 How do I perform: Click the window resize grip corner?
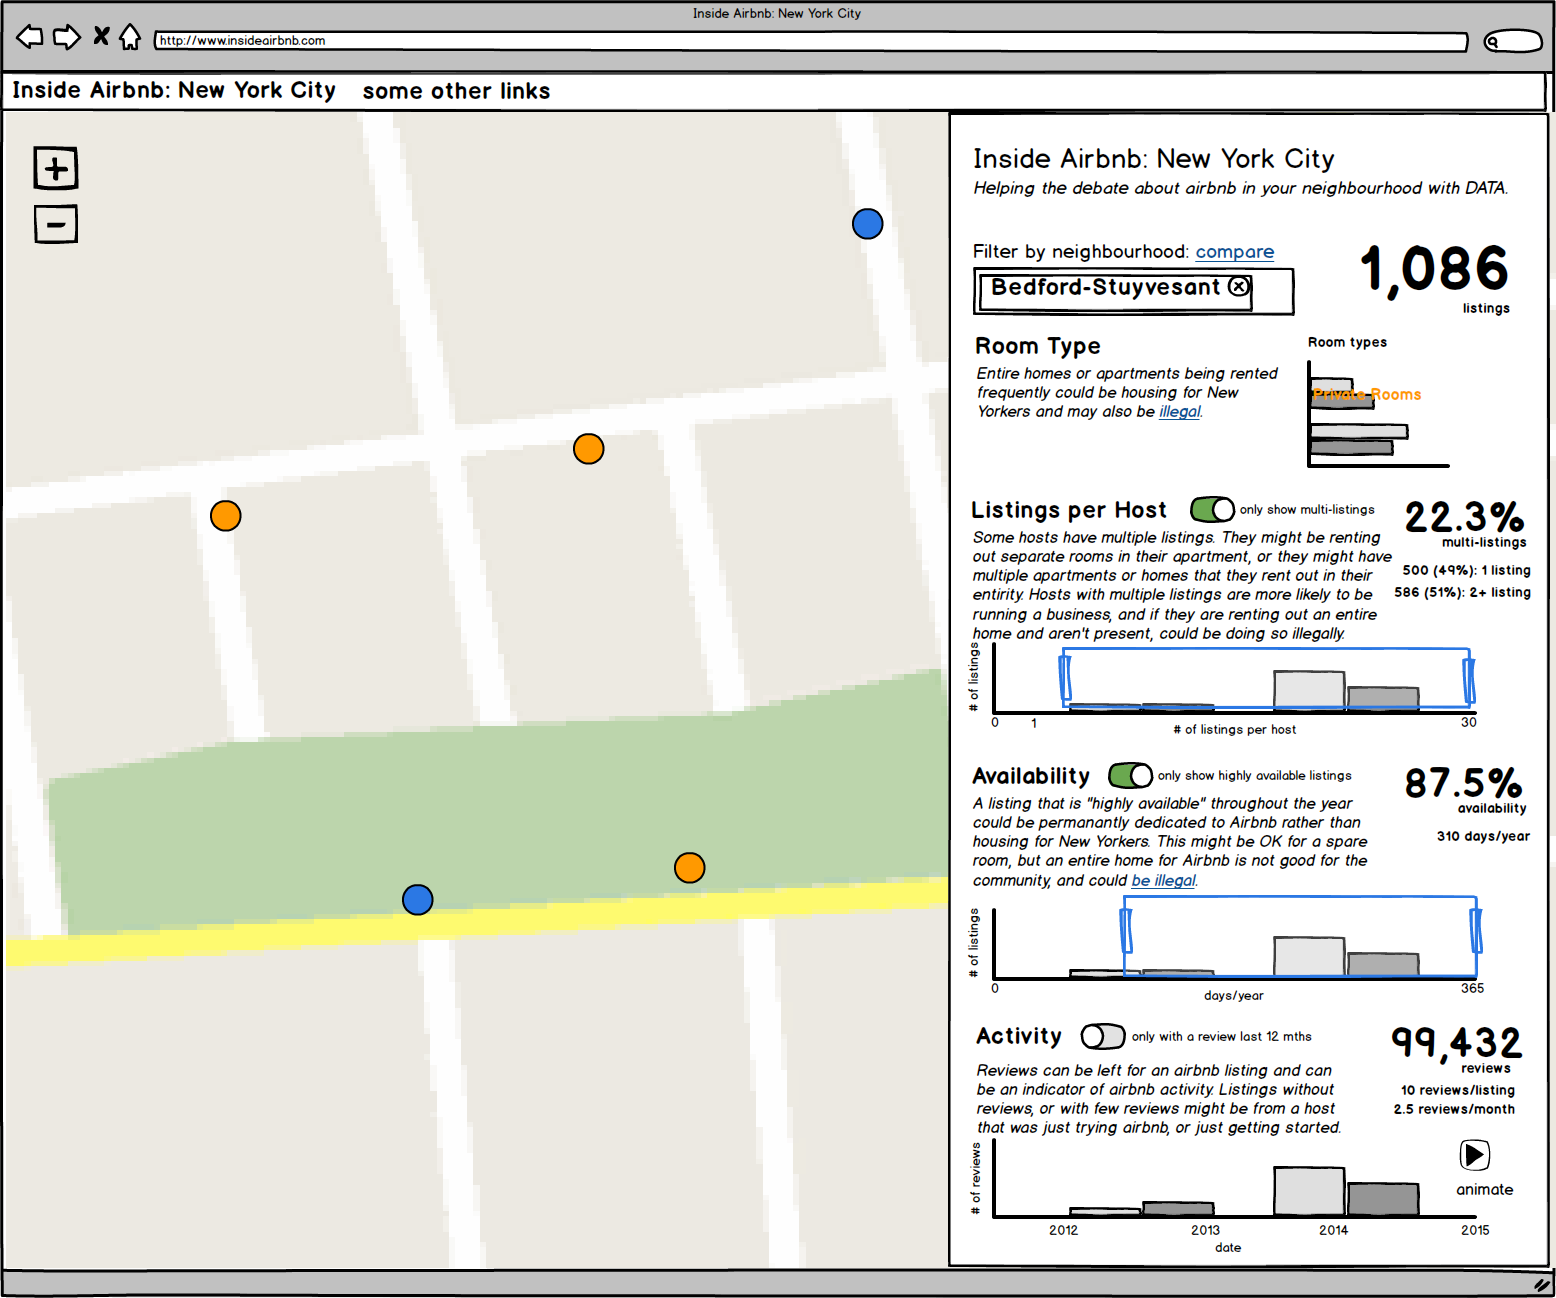click(1542, 1284)
